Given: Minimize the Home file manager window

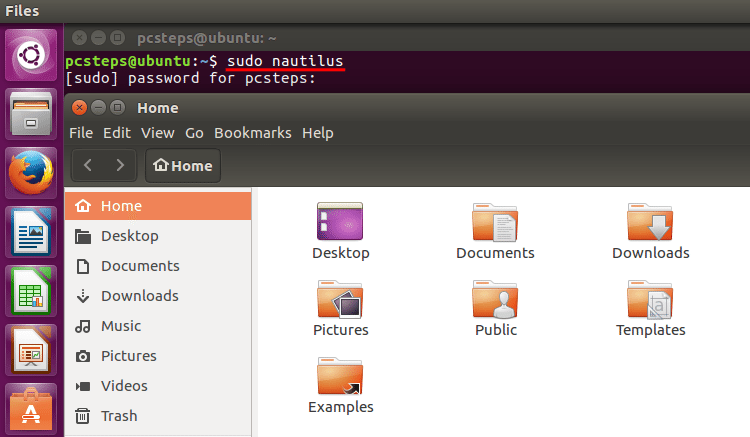Looking at the screenshot, I should tap(99, 108).
